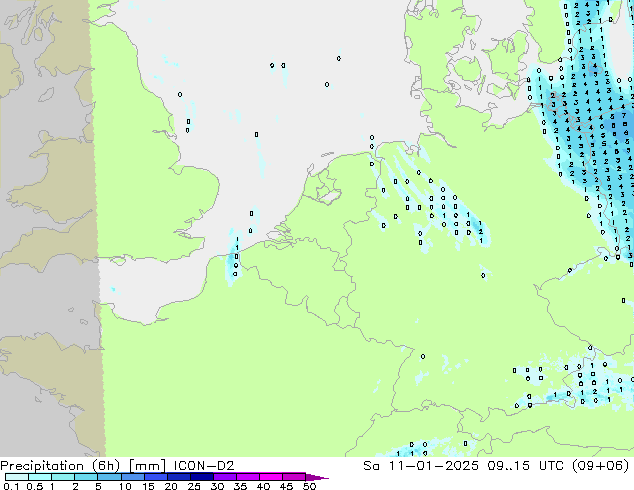Click the '[mm]' unit label
Screen dimensions: 634x490
click(147, 466)
